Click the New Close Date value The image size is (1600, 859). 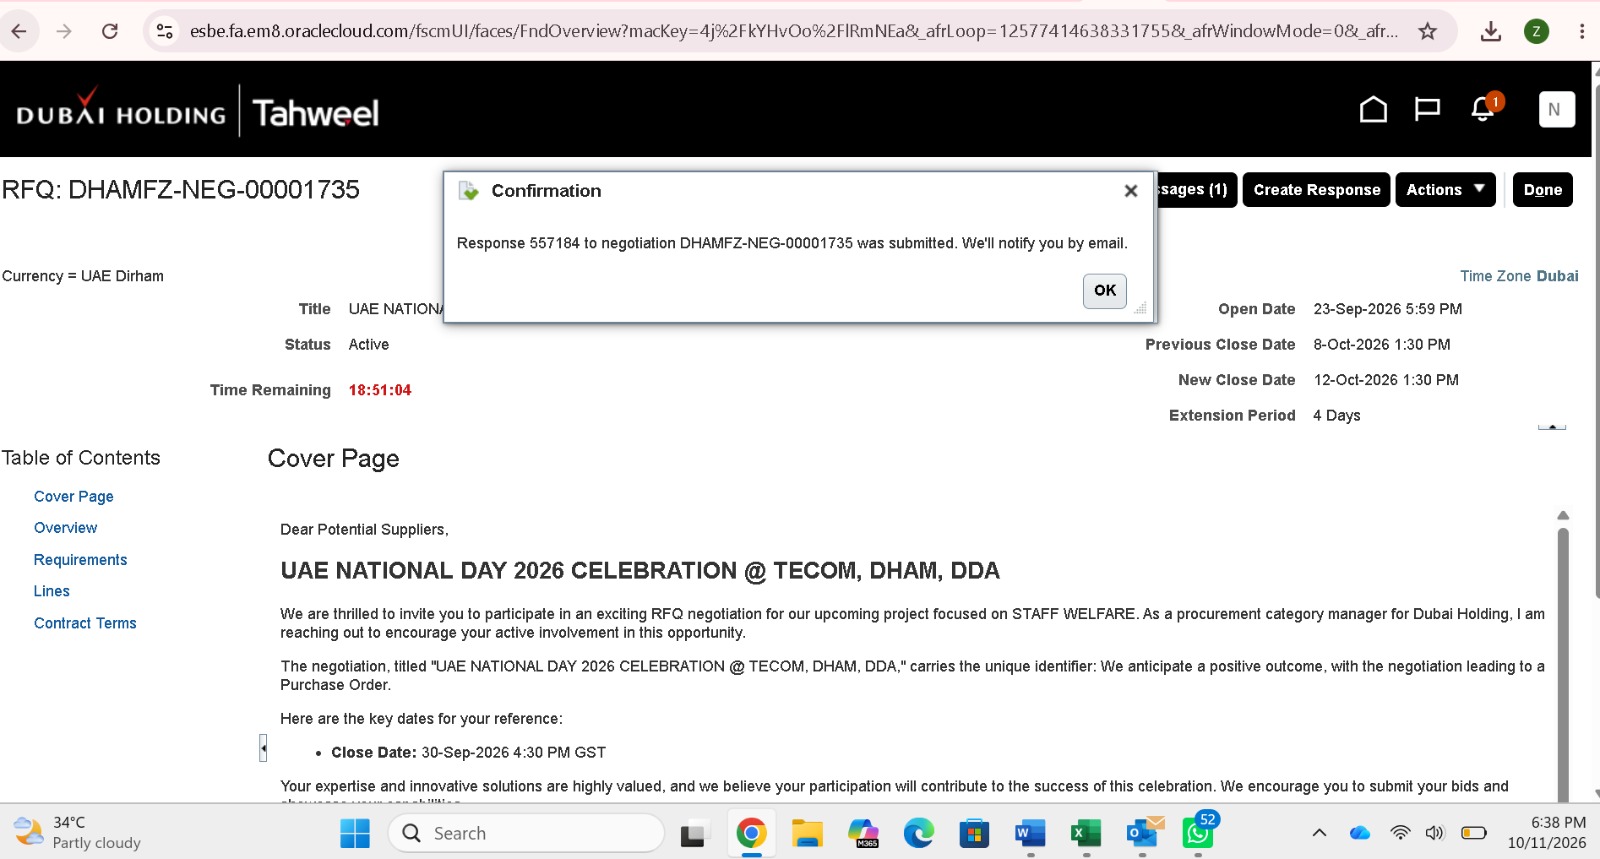tap(1386, 380)
